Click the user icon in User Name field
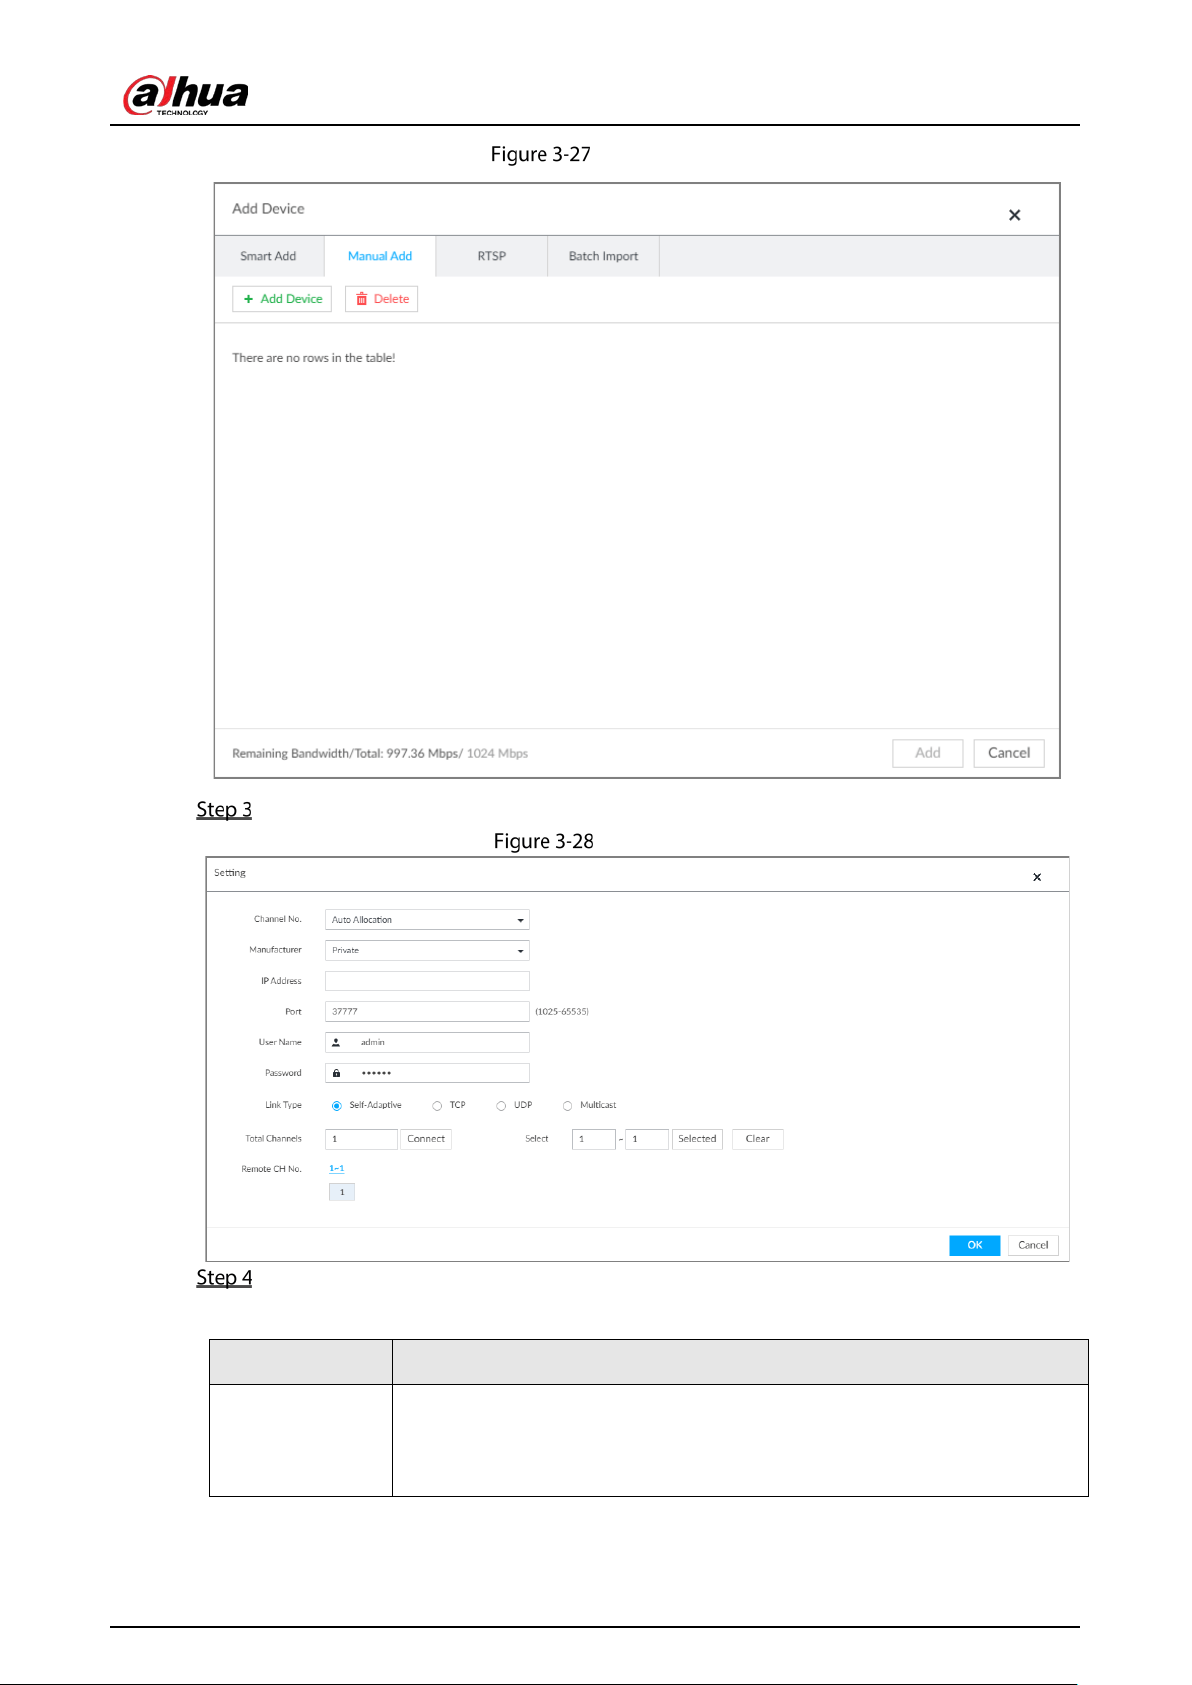1192x1685 pixels. (336, 1042)
